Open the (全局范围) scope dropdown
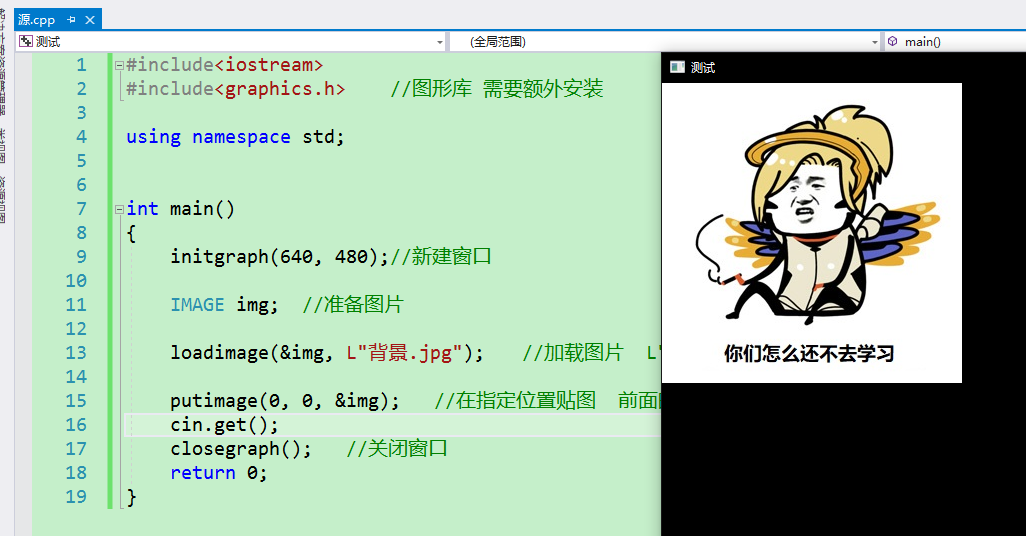The width and height of the screenshot is (1026, 536). [x=874, y=42]
